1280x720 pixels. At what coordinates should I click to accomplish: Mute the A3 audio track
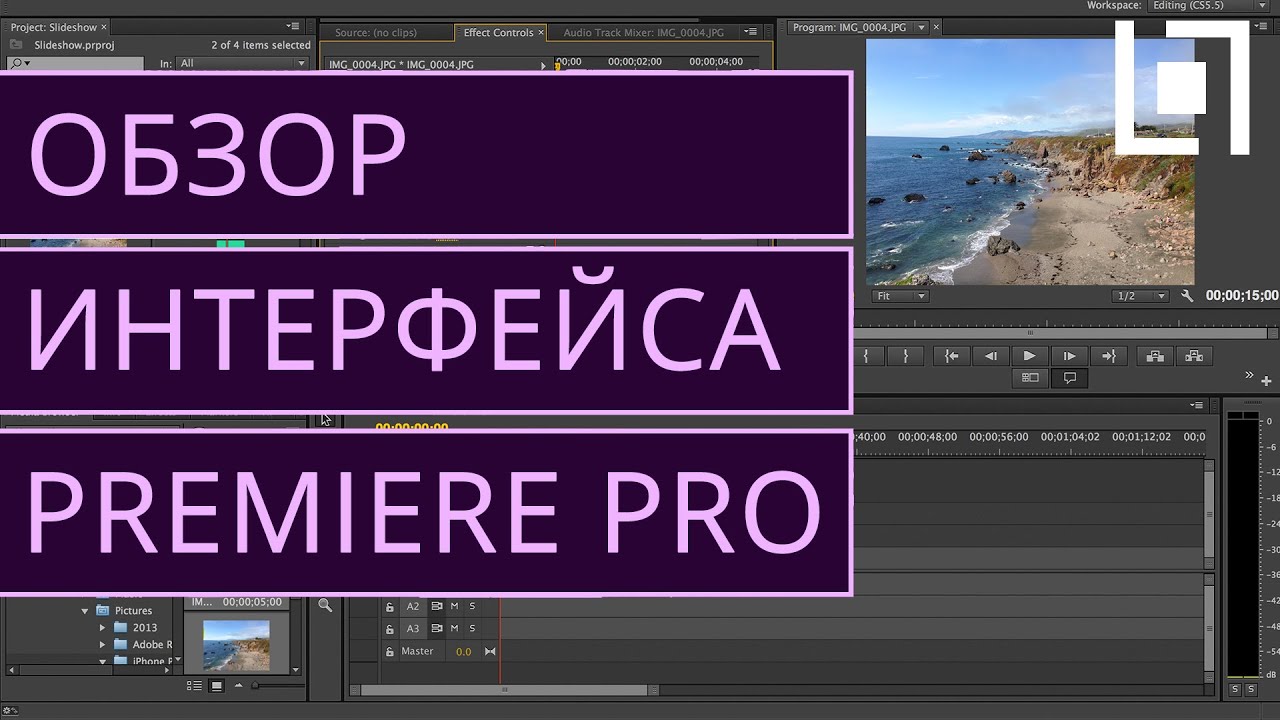click(x=454, y=629)
